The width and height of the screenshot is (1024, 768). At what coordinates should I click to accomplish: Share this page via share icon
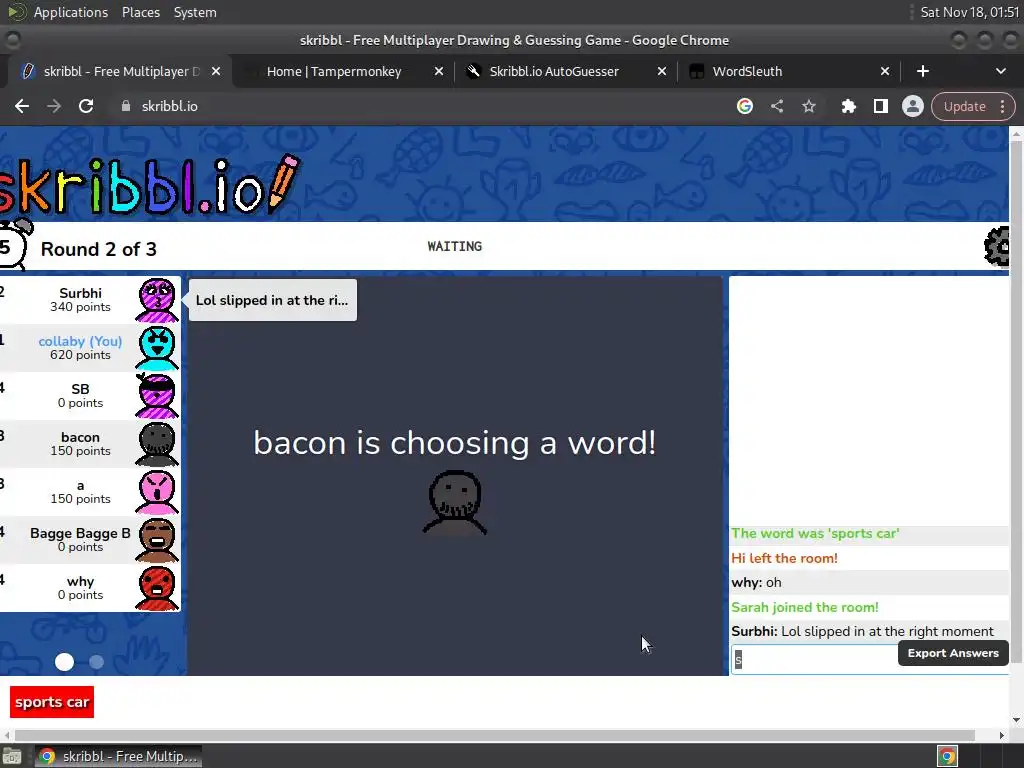click(x=776, y=106)
